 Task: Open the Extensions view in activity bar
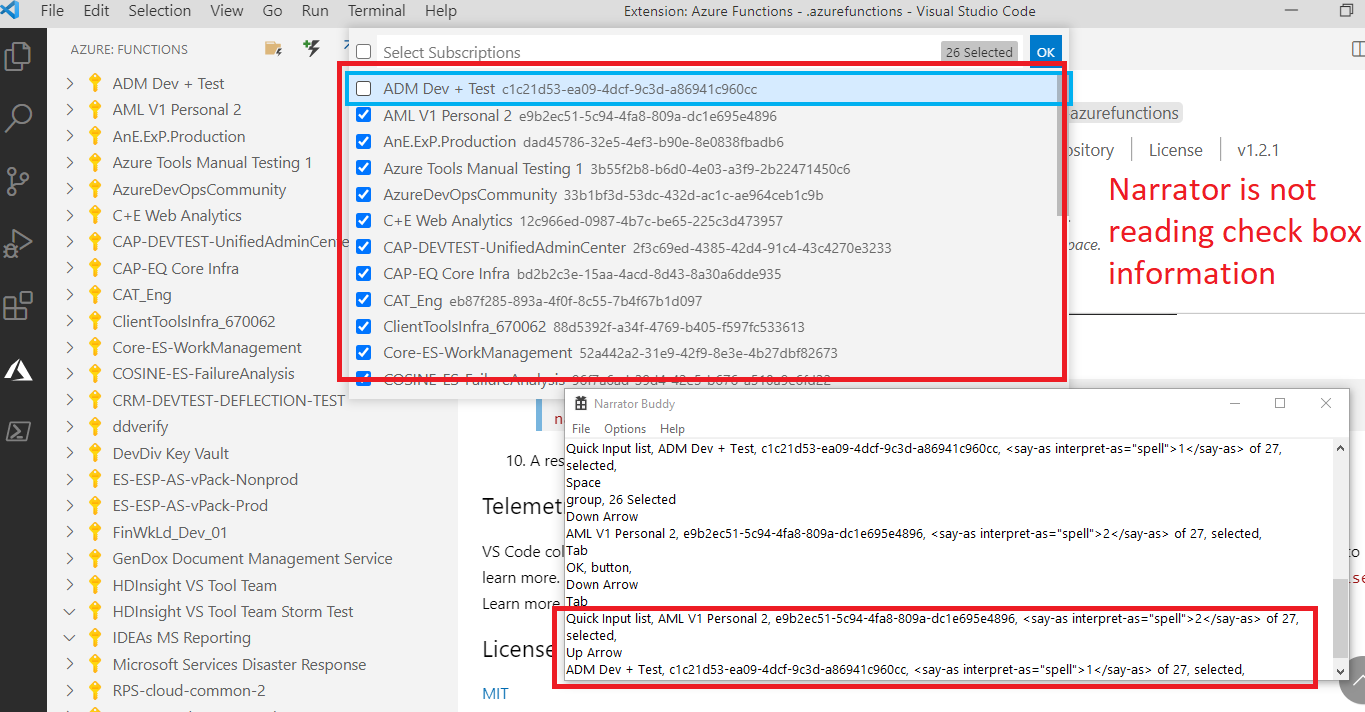click(x=18, y=306)
